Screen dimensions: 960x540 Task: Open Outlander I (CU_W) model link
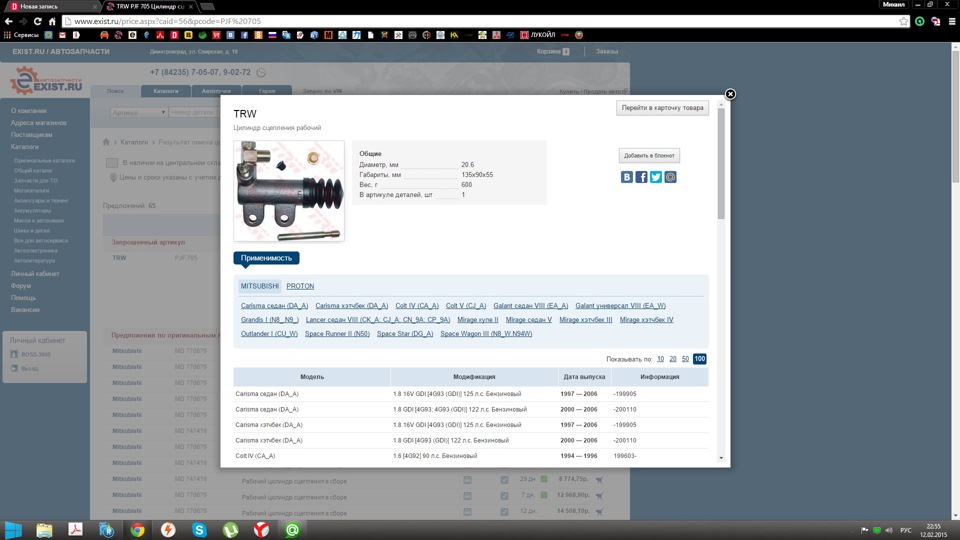269,334
